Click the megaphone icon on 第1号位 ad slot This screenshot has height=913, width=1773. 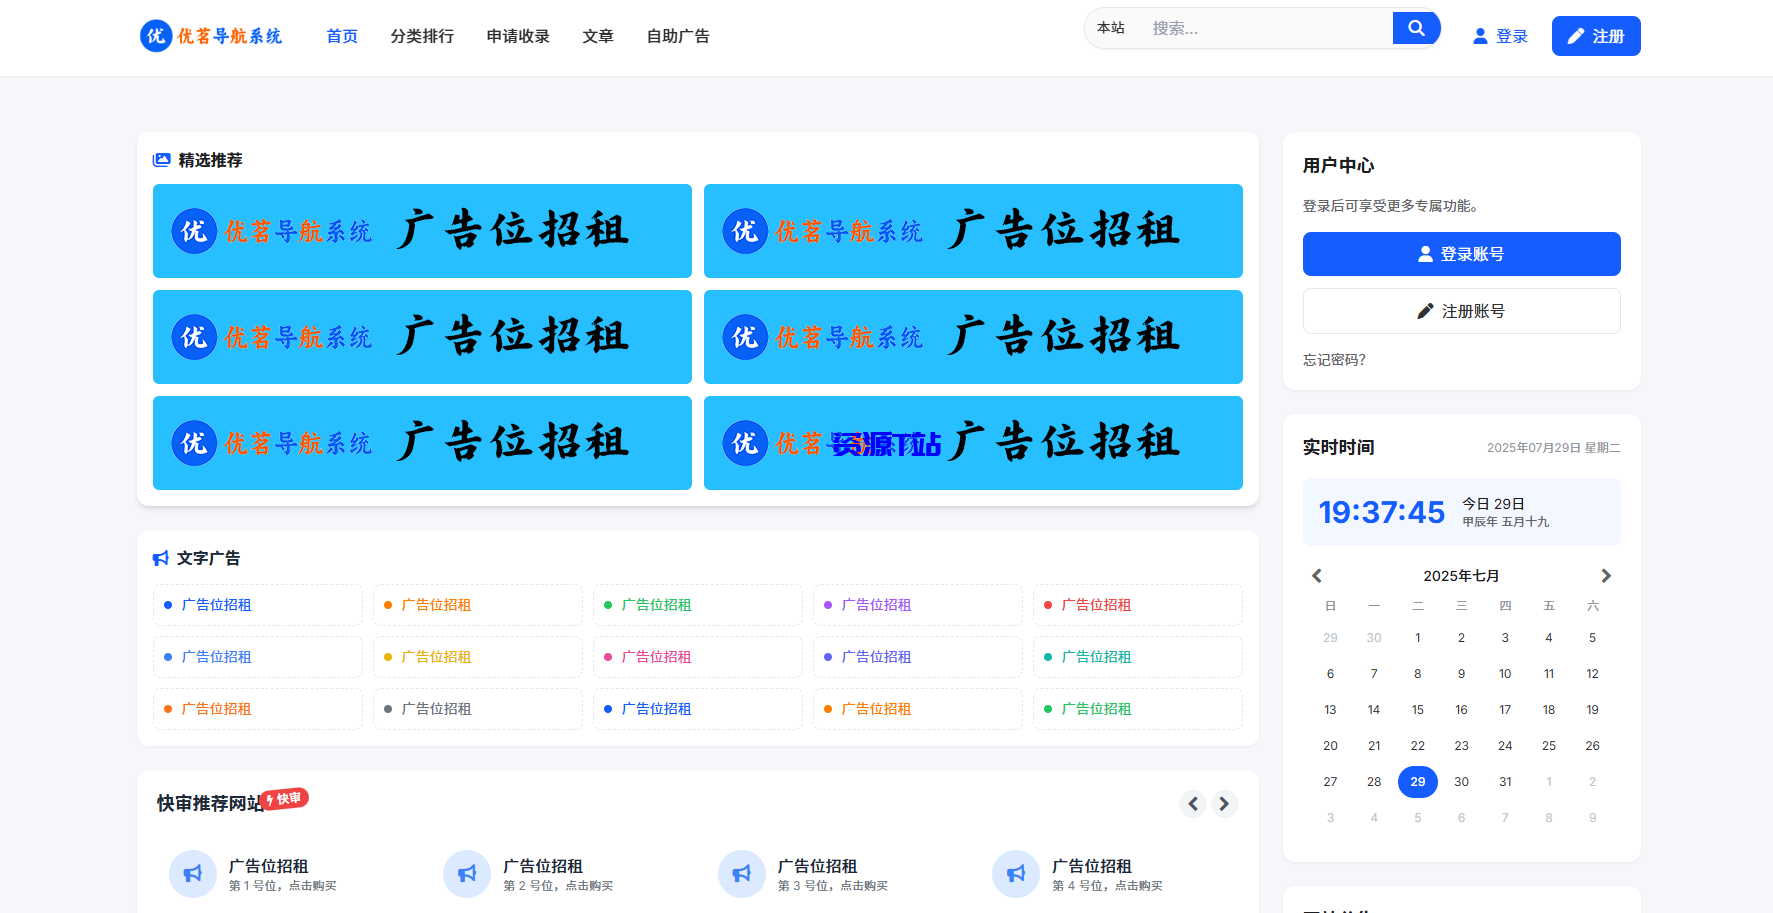click(x=192, y=873)
